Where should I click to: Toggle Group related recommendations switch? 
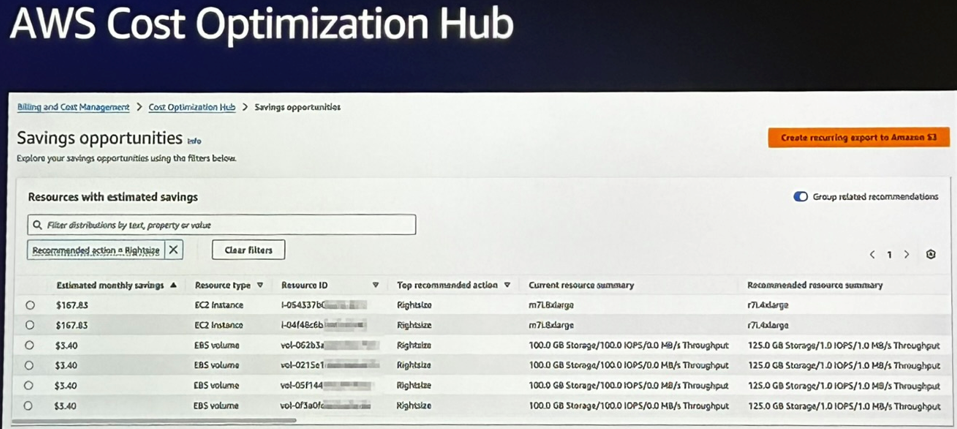pyautogui.click(x=800, y=197)
